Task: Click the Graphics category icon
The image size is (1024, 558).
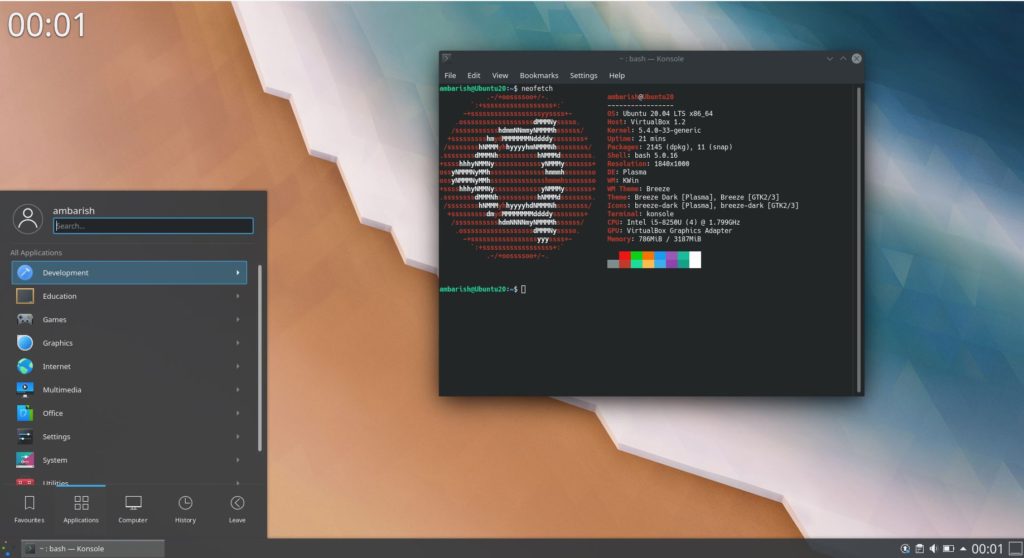Action: coord(25,343)
